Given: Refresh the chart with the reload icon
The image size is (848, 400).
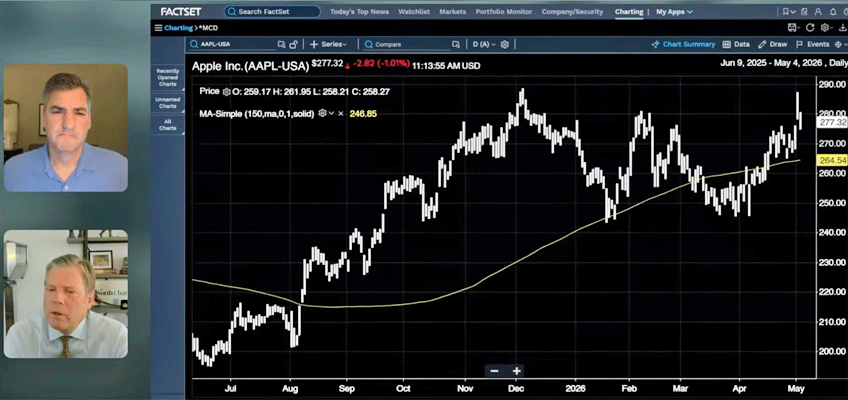Looking at the screenshot, I should pos(810,28).
